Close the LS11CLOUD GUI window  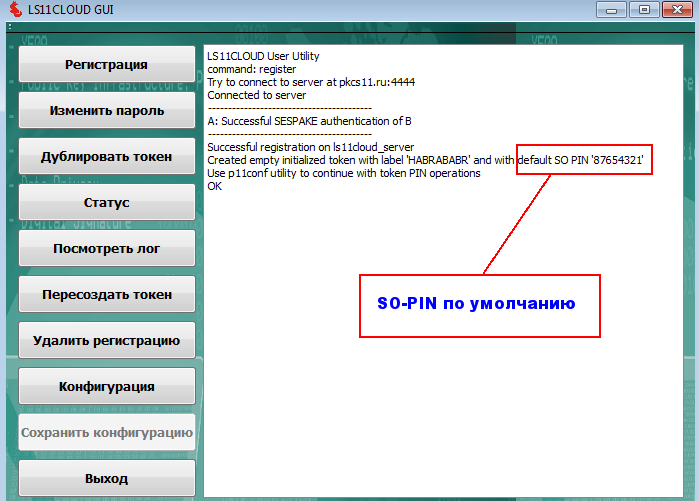[x=677, y=9]
